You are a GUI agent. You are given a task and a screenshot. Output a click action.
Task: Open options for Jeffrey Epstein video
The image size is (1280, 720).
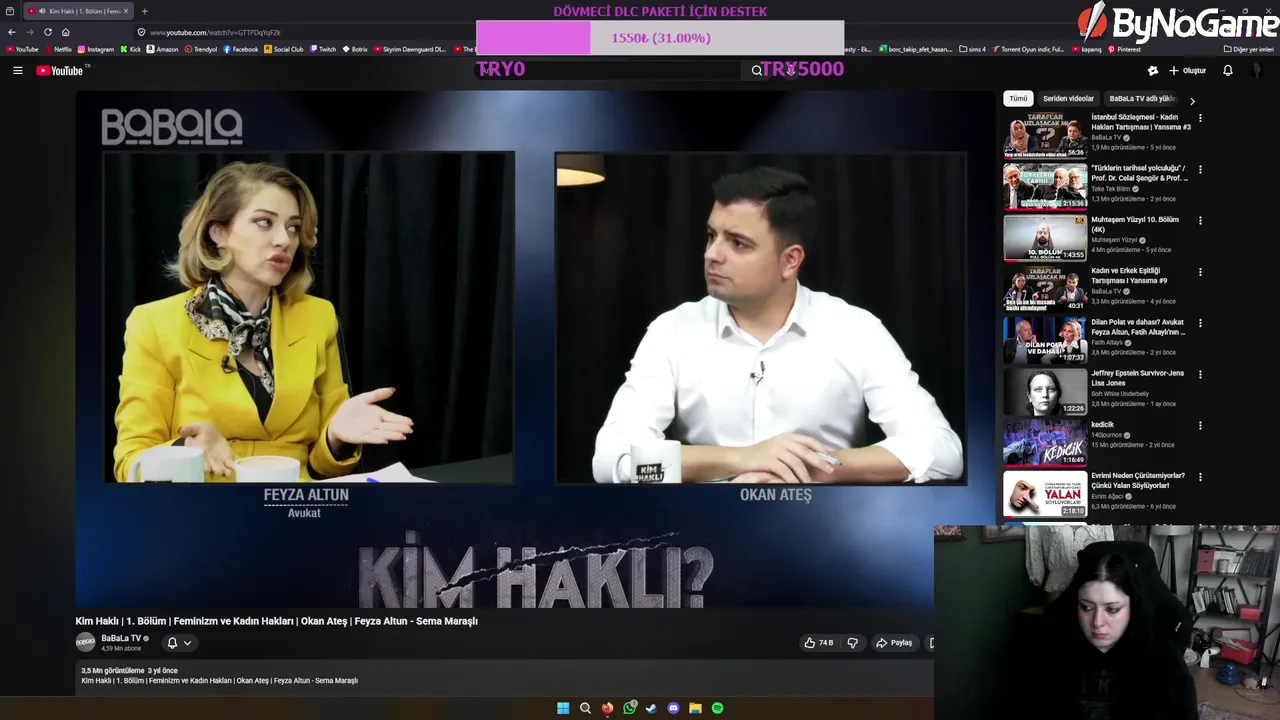coord(1200,375)
